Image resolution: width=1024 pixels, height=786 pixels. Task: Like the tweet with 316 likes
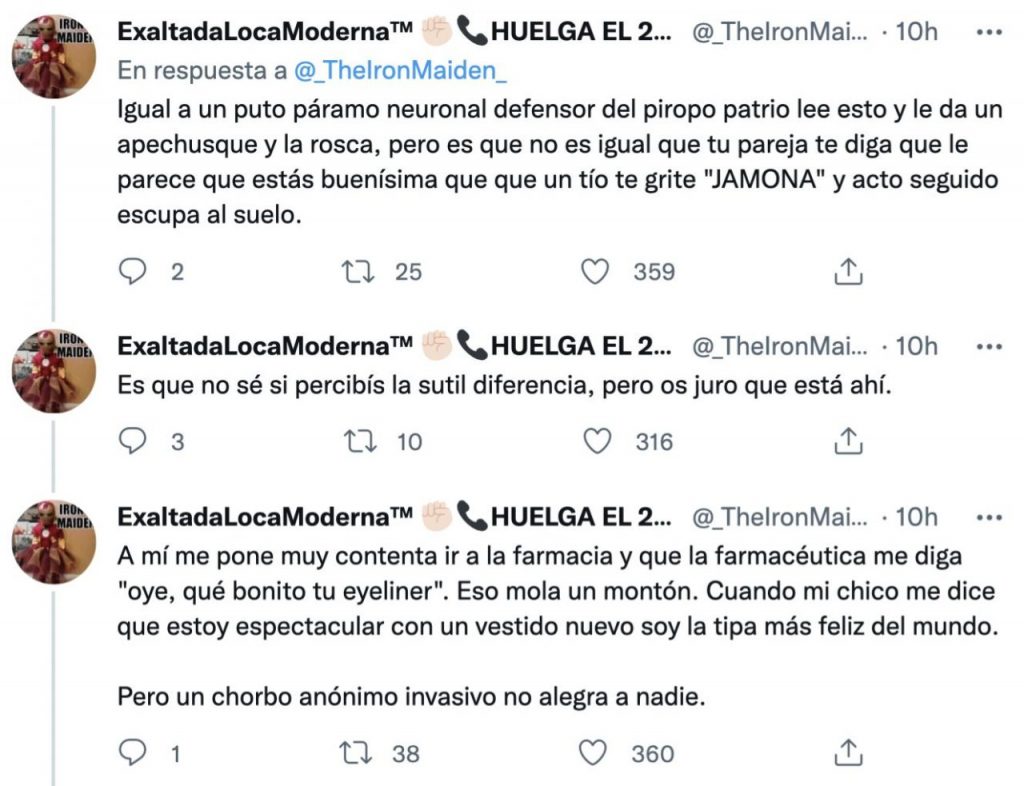coord(596,441)
